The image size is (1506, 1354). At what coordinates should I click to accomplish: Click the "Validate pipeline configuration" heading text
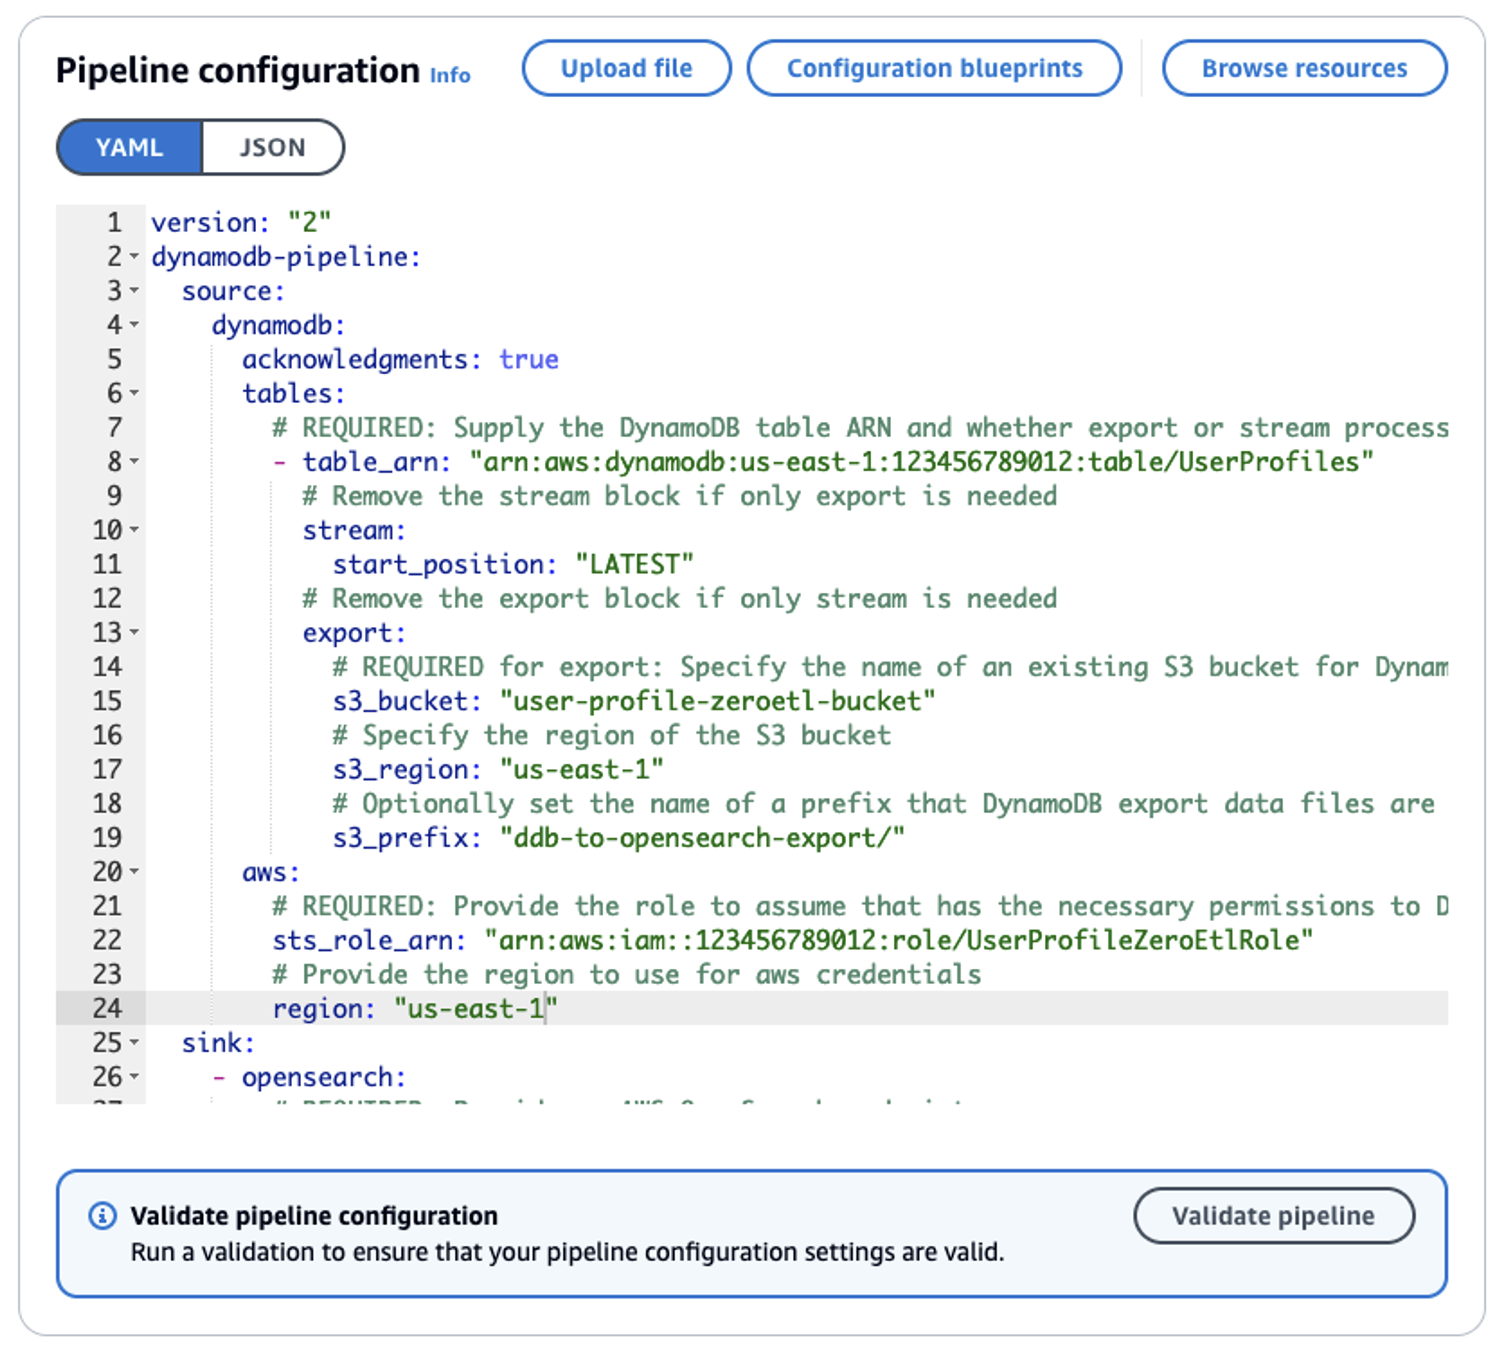314,1216
